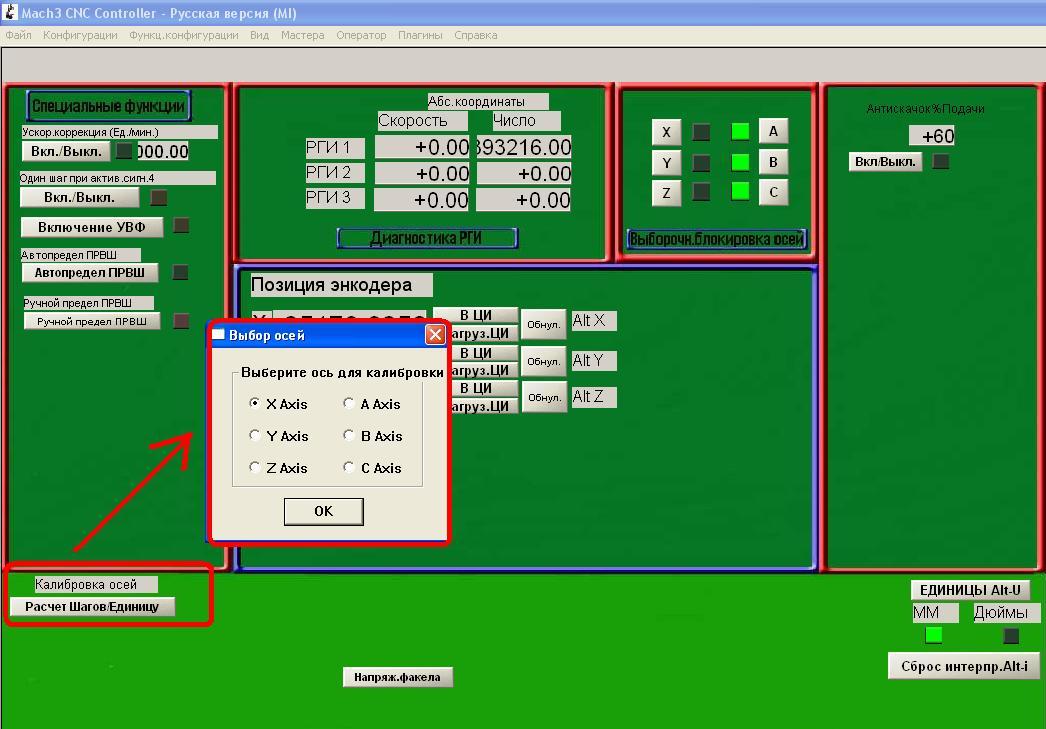This screenshot has width=1046, height=729.
Task: Click the B axis lock button
Action: click(773, 161)
